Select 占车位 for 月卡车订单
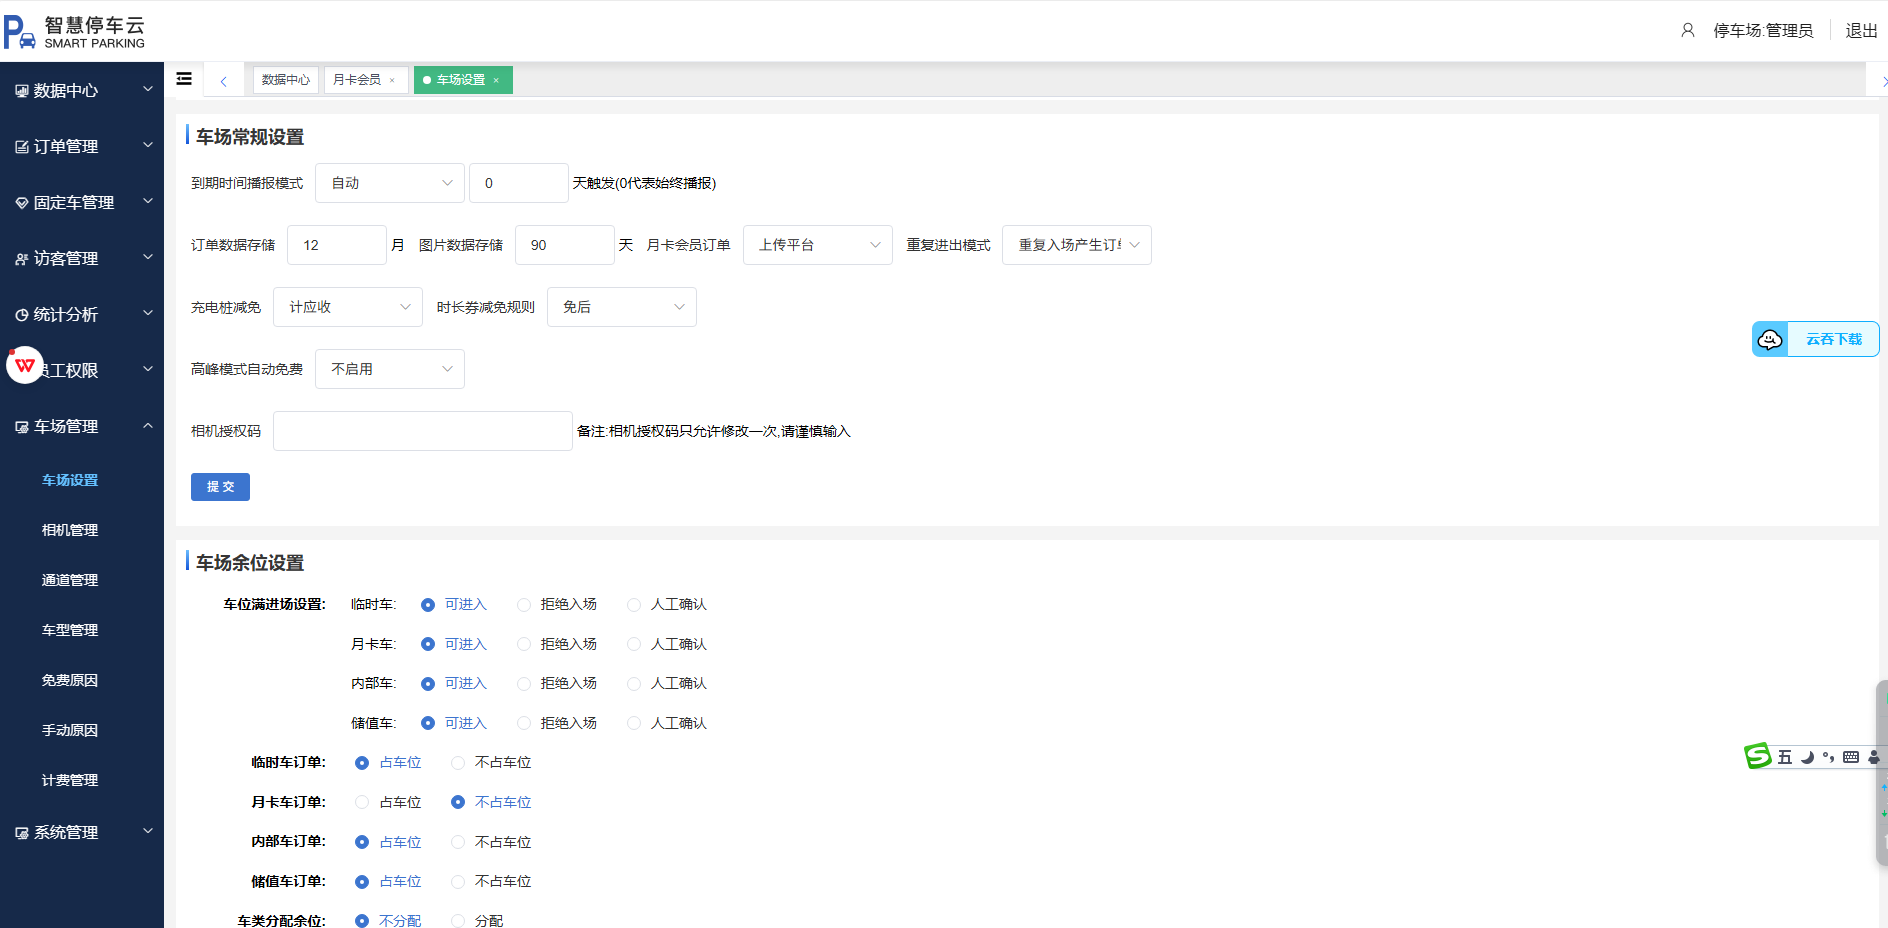Screen dimensions: 1888x928 (x=361, y=801)
